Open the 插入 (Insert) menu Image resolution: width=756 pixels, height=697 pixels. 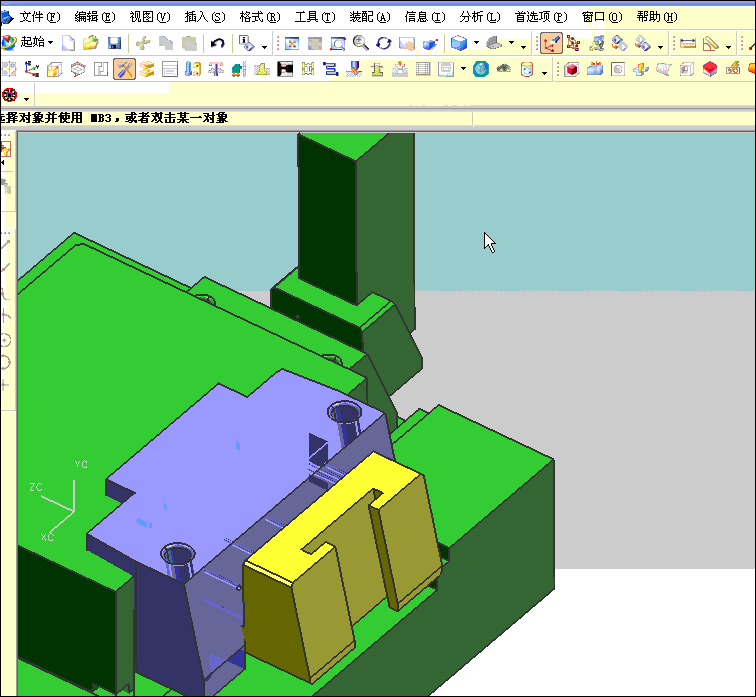(204, 17)
